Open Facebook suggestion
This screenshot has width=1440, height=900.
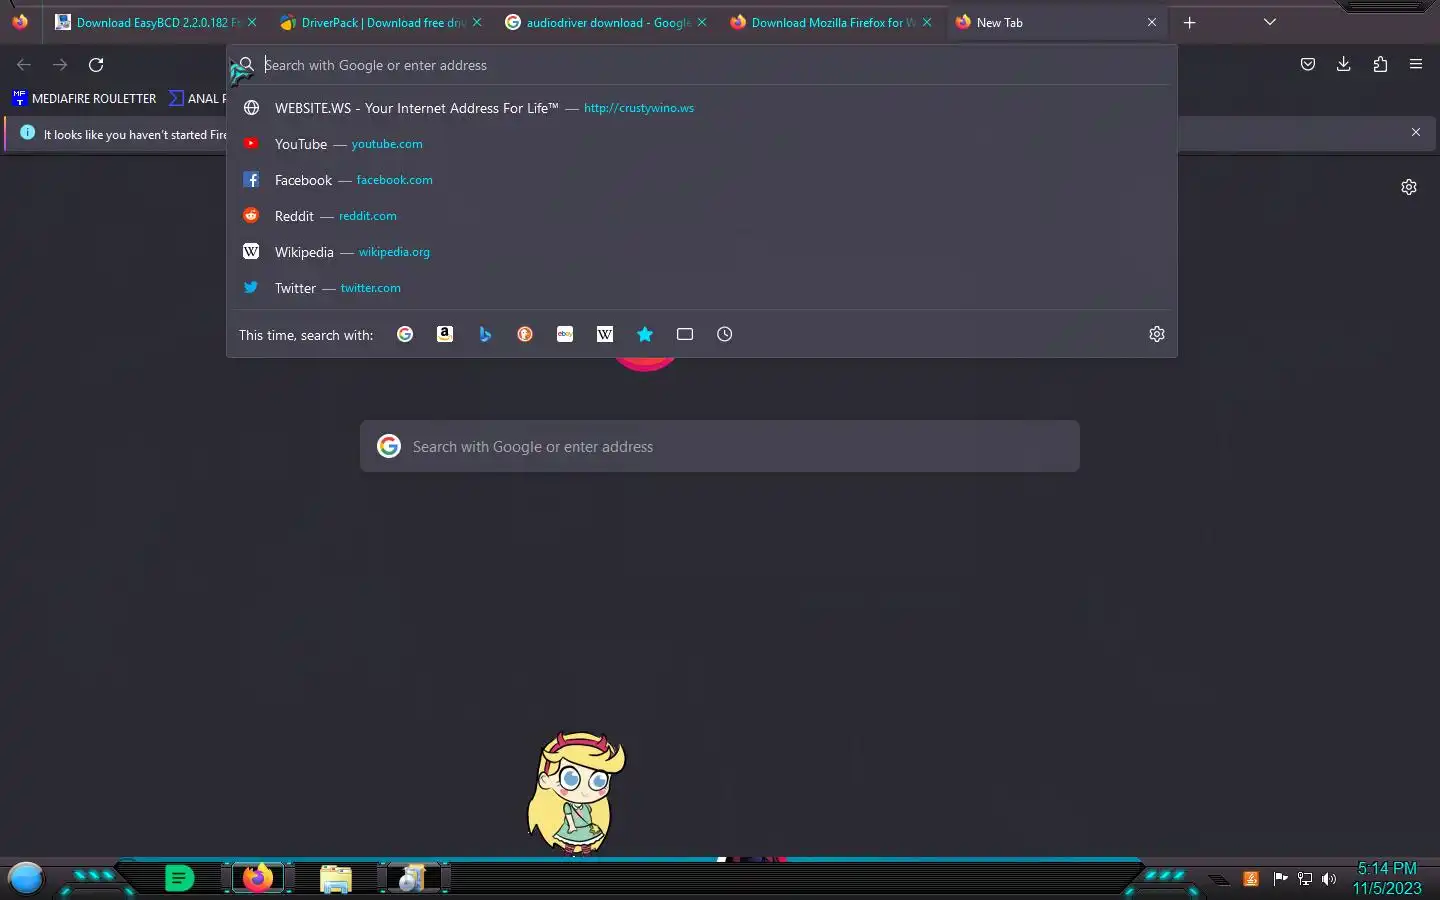coord(702,180)
